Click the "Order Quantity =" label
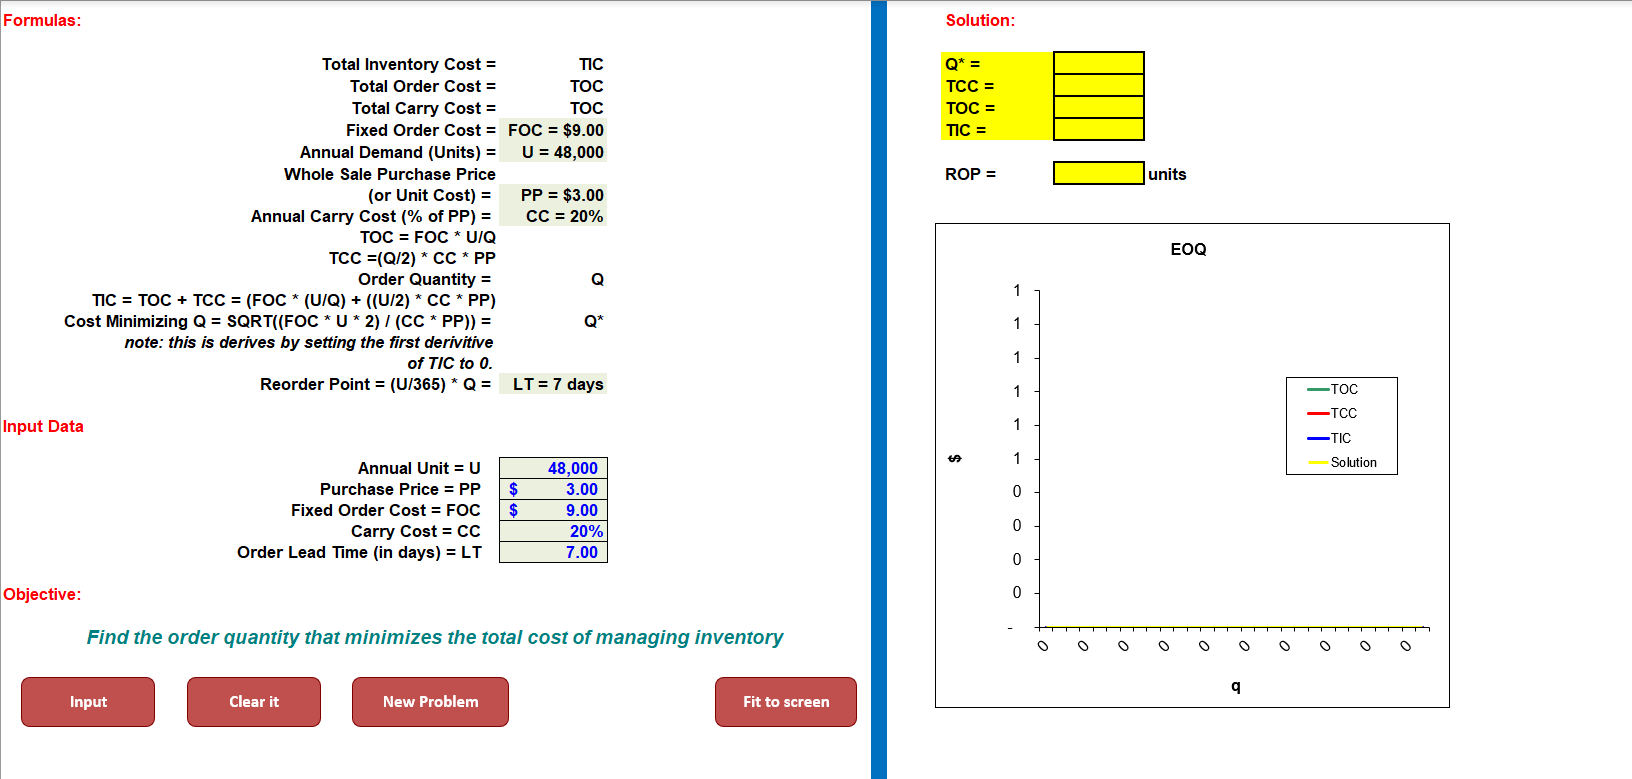This screenshot has width=1632, height=779. click(425, 279)
